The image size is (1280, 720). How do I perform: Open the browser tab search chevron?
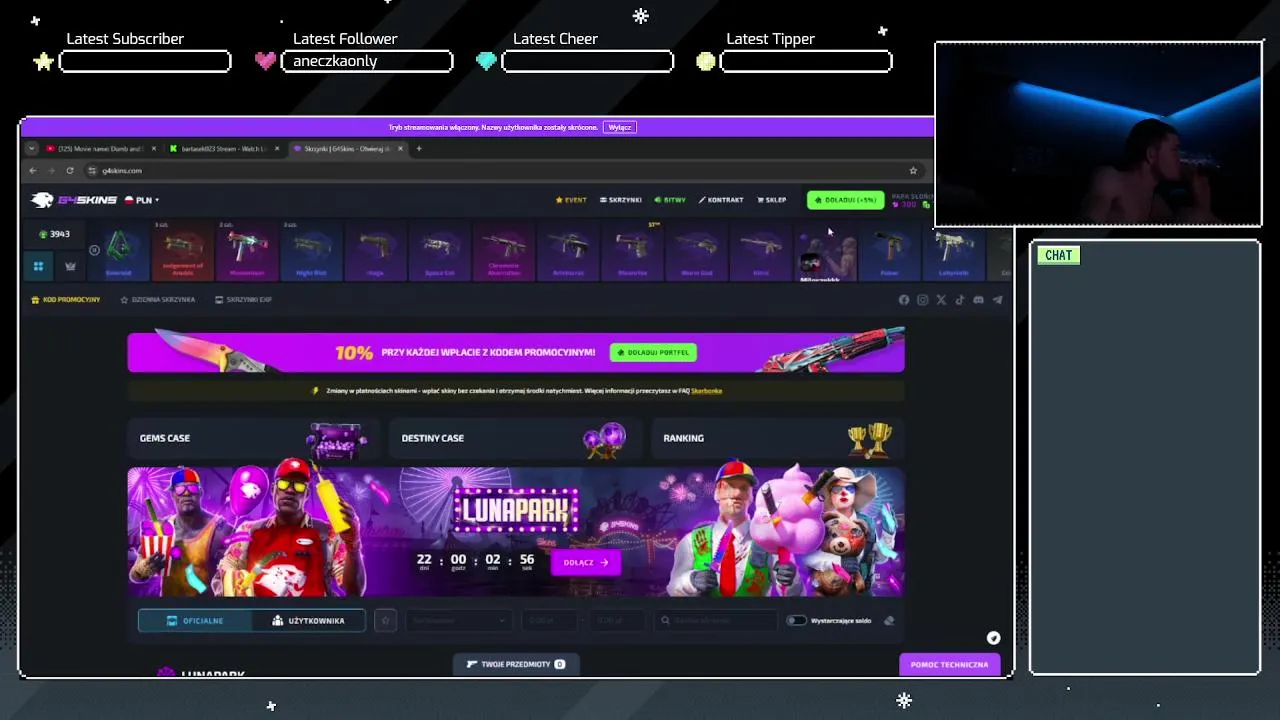tap(31, 149)
